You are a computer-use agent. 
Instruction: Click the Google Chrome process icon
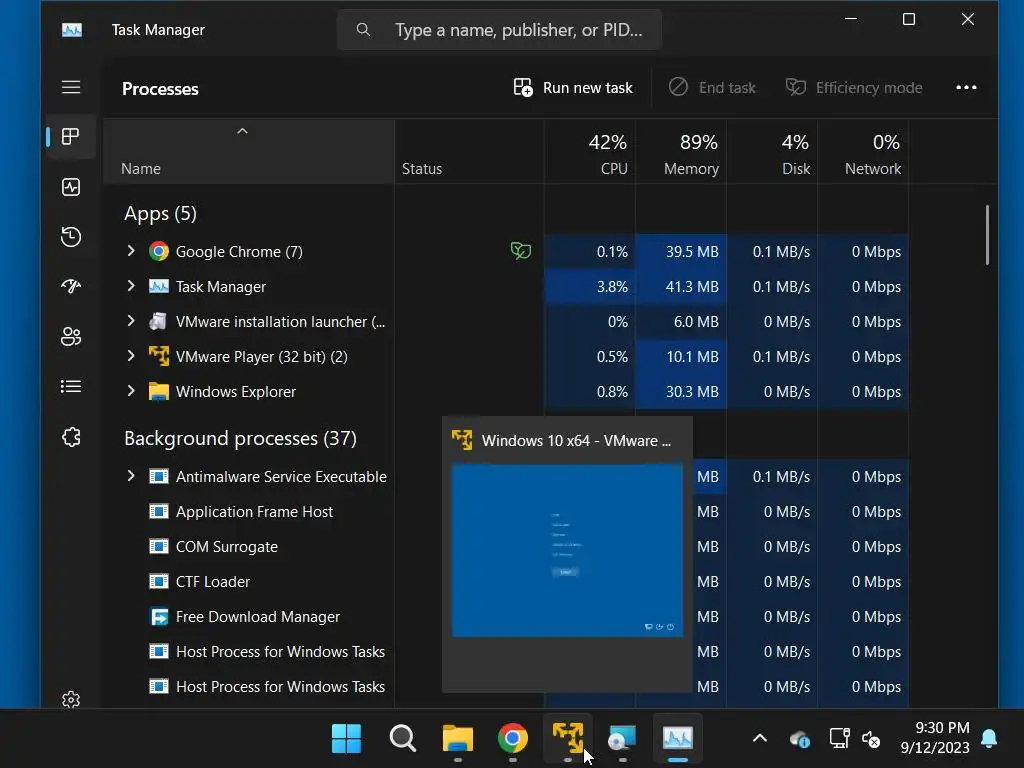159,251
